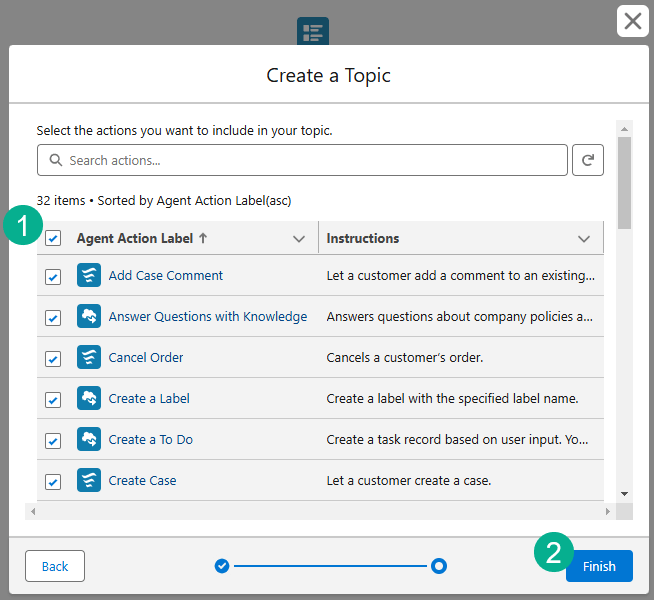Viewport: 654px width, 600px height.
Task: Uncheck the Cancel Order checkbox
Action: (53, 358)
